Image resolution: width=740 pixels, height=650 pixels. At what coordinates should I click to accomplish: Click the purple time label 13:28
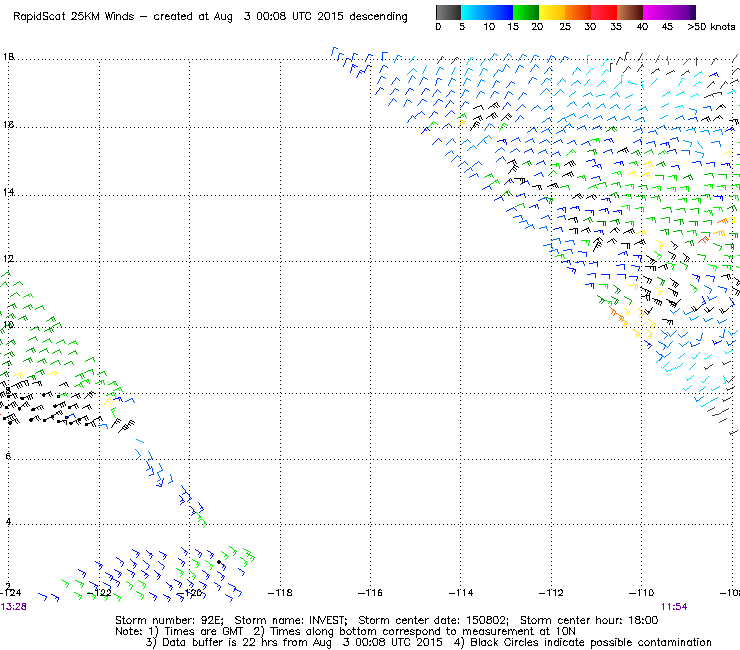point(14,607)
